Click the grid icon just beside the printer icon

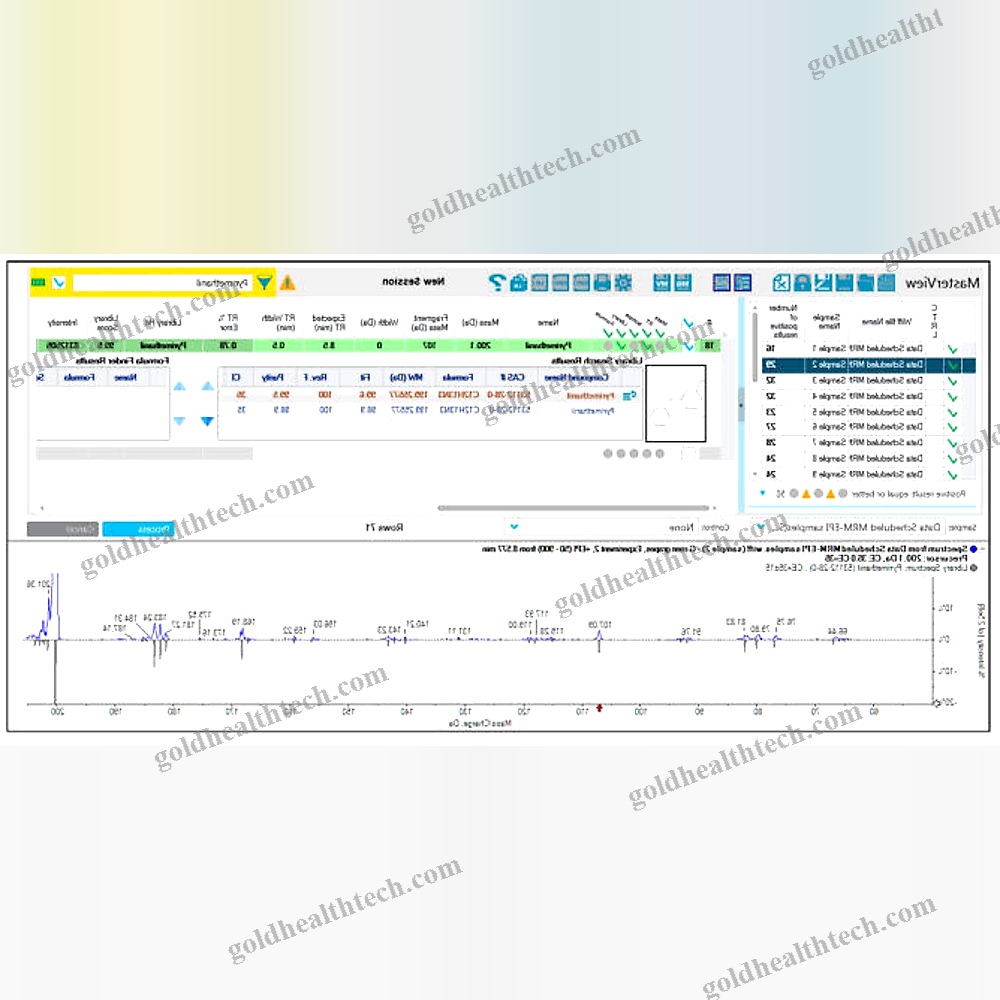581,283
